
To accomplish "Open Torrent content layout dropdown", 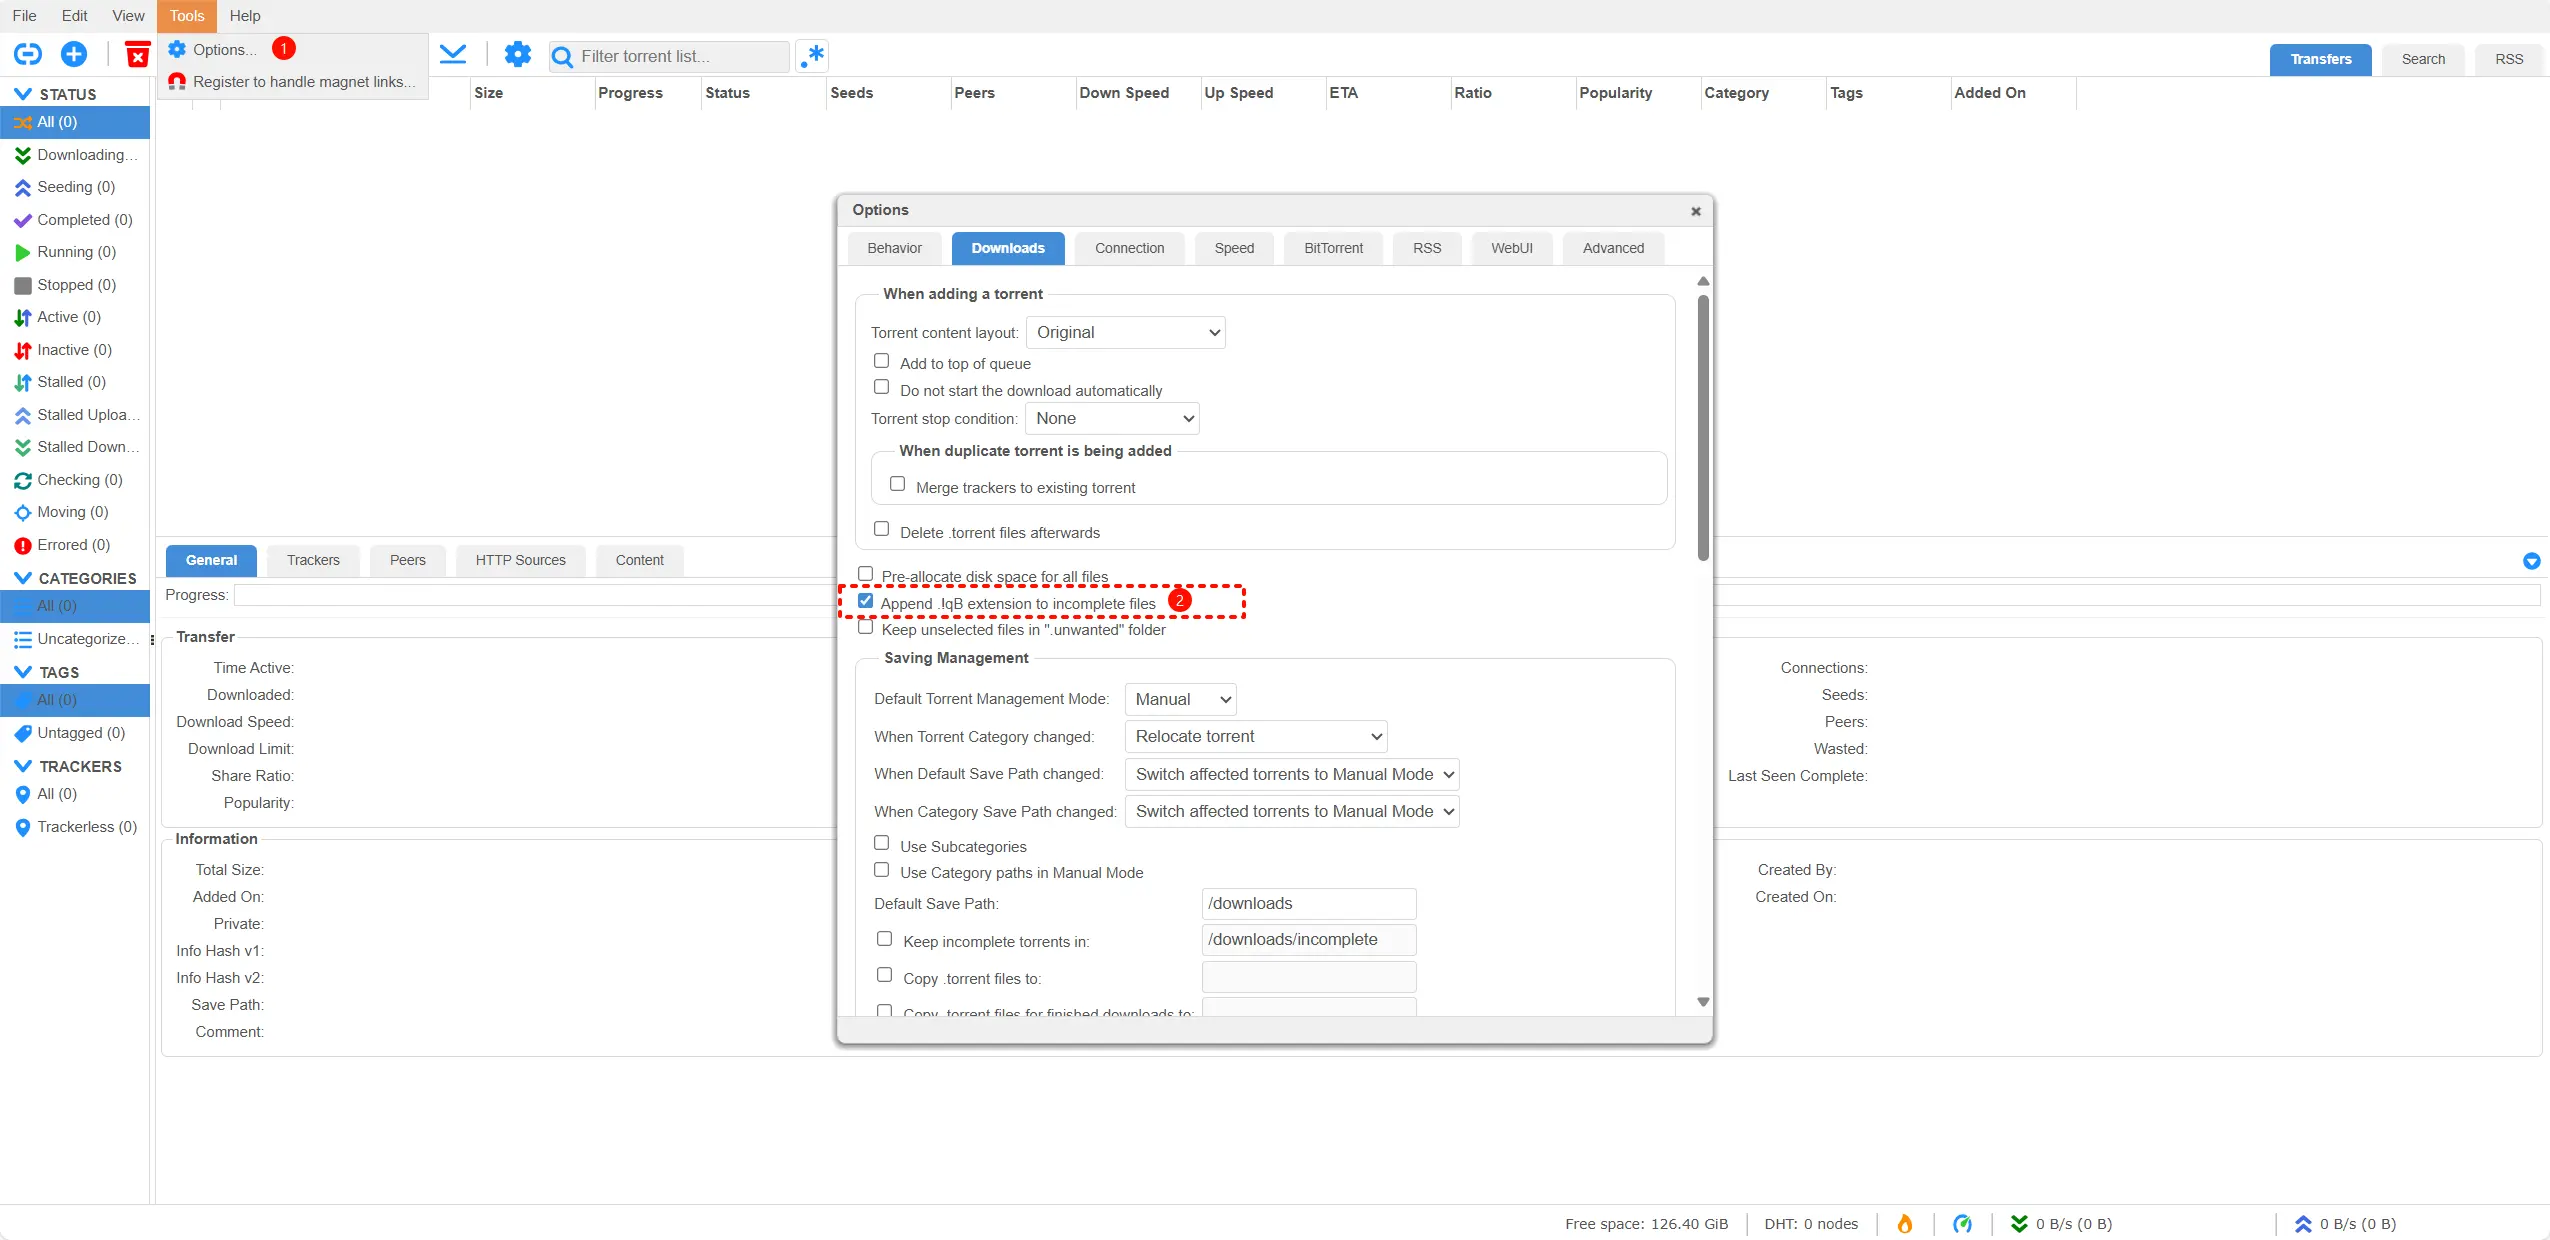I will [x=1125, y=333].
